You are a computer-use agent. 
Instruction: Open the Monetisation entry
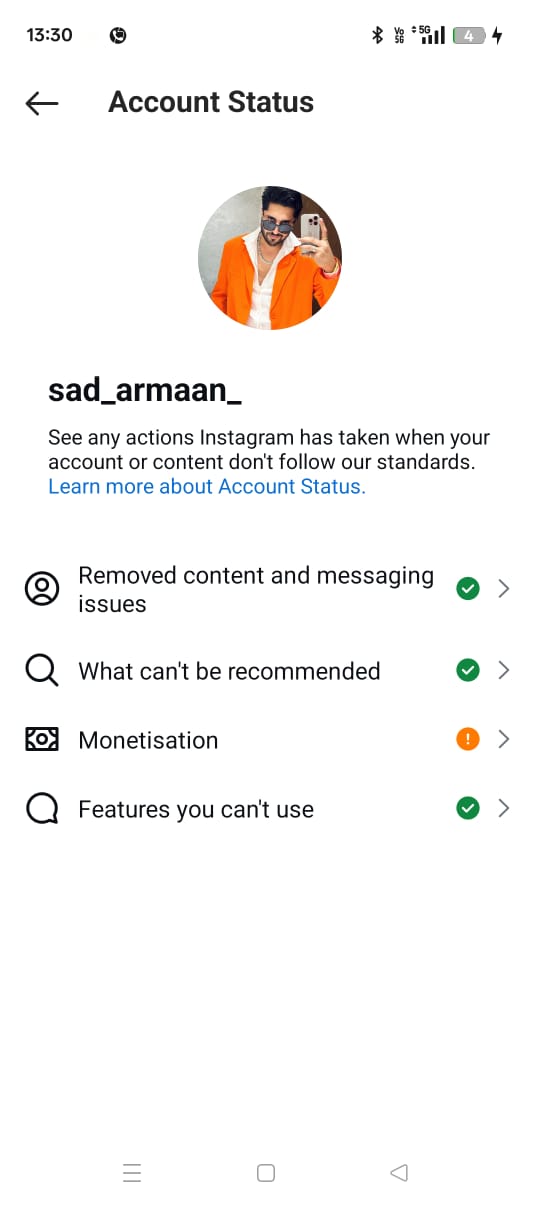pyautogui.click(x=268, y=739)
